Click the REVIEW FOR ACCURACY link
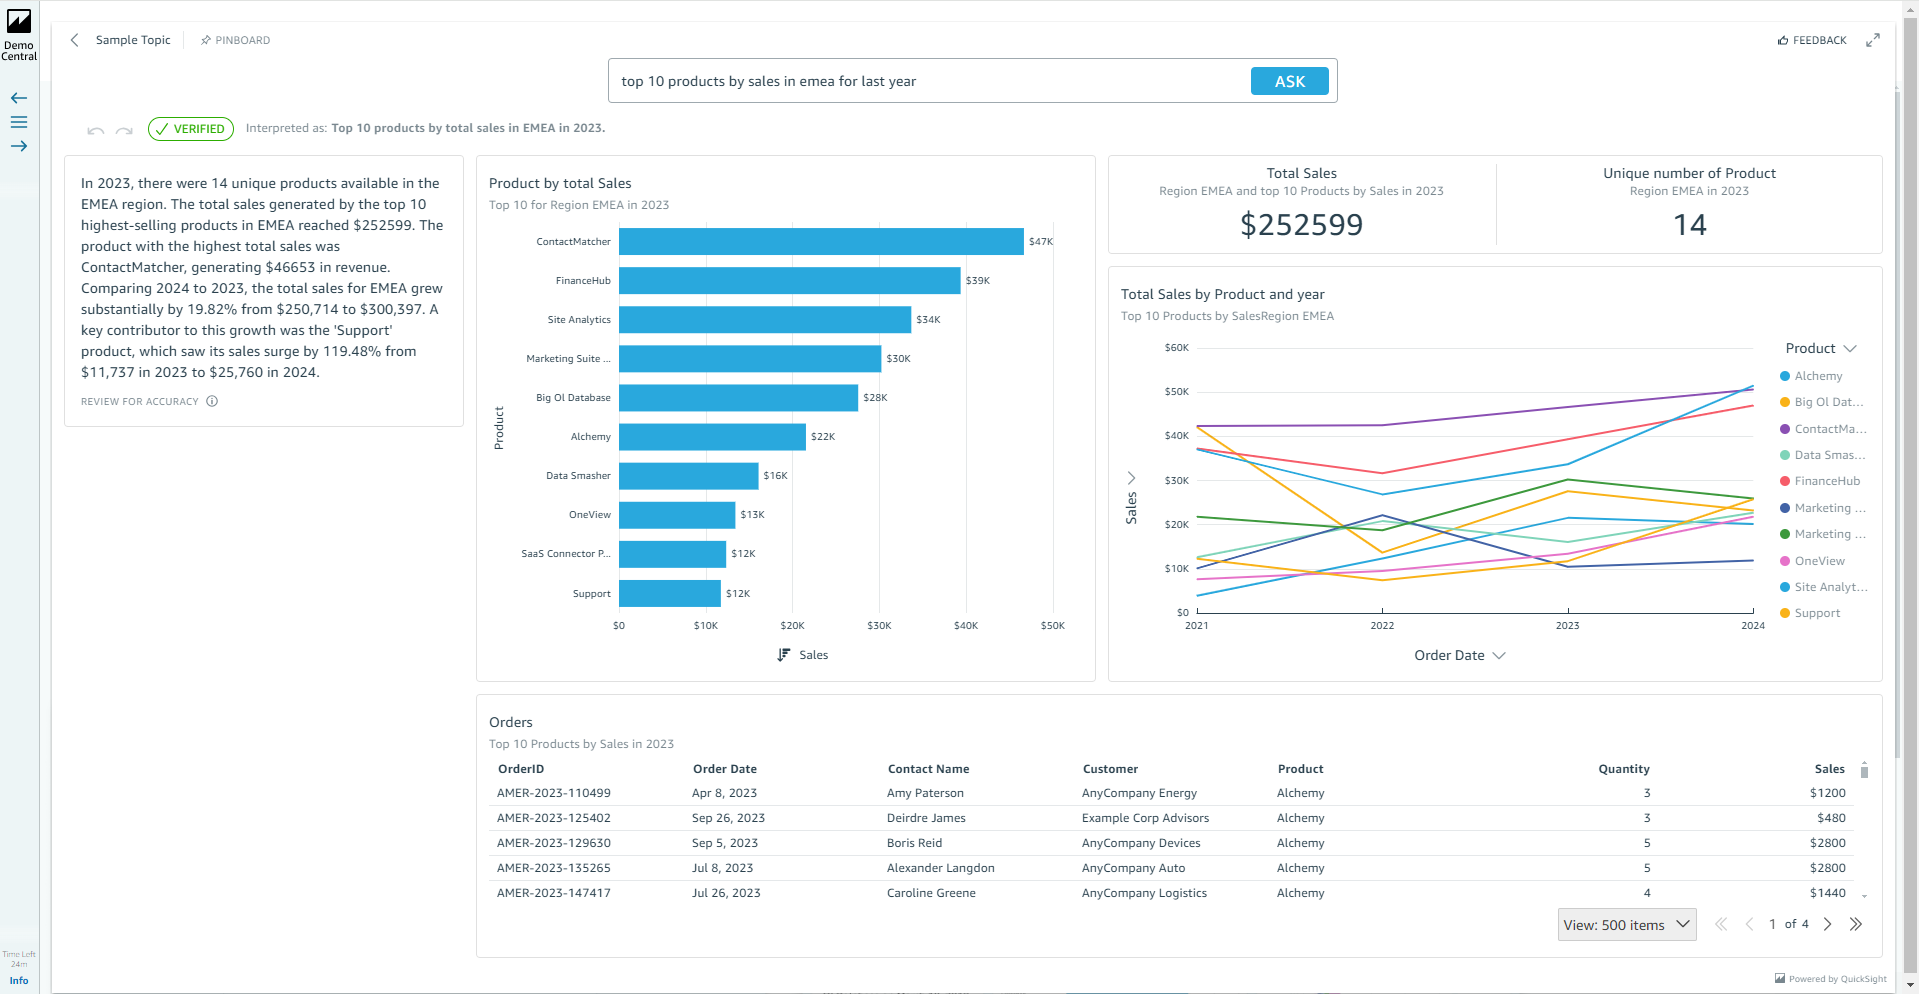 pyautogui.click(x=139, y=401)
